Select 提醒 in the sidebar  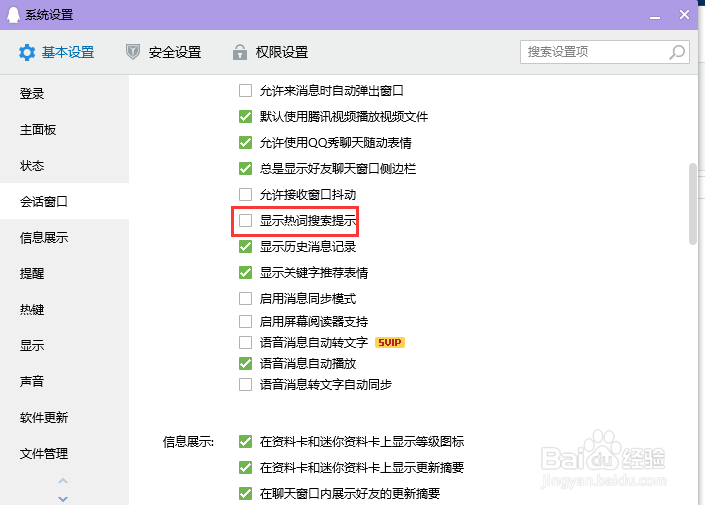(x=64, y=273)
